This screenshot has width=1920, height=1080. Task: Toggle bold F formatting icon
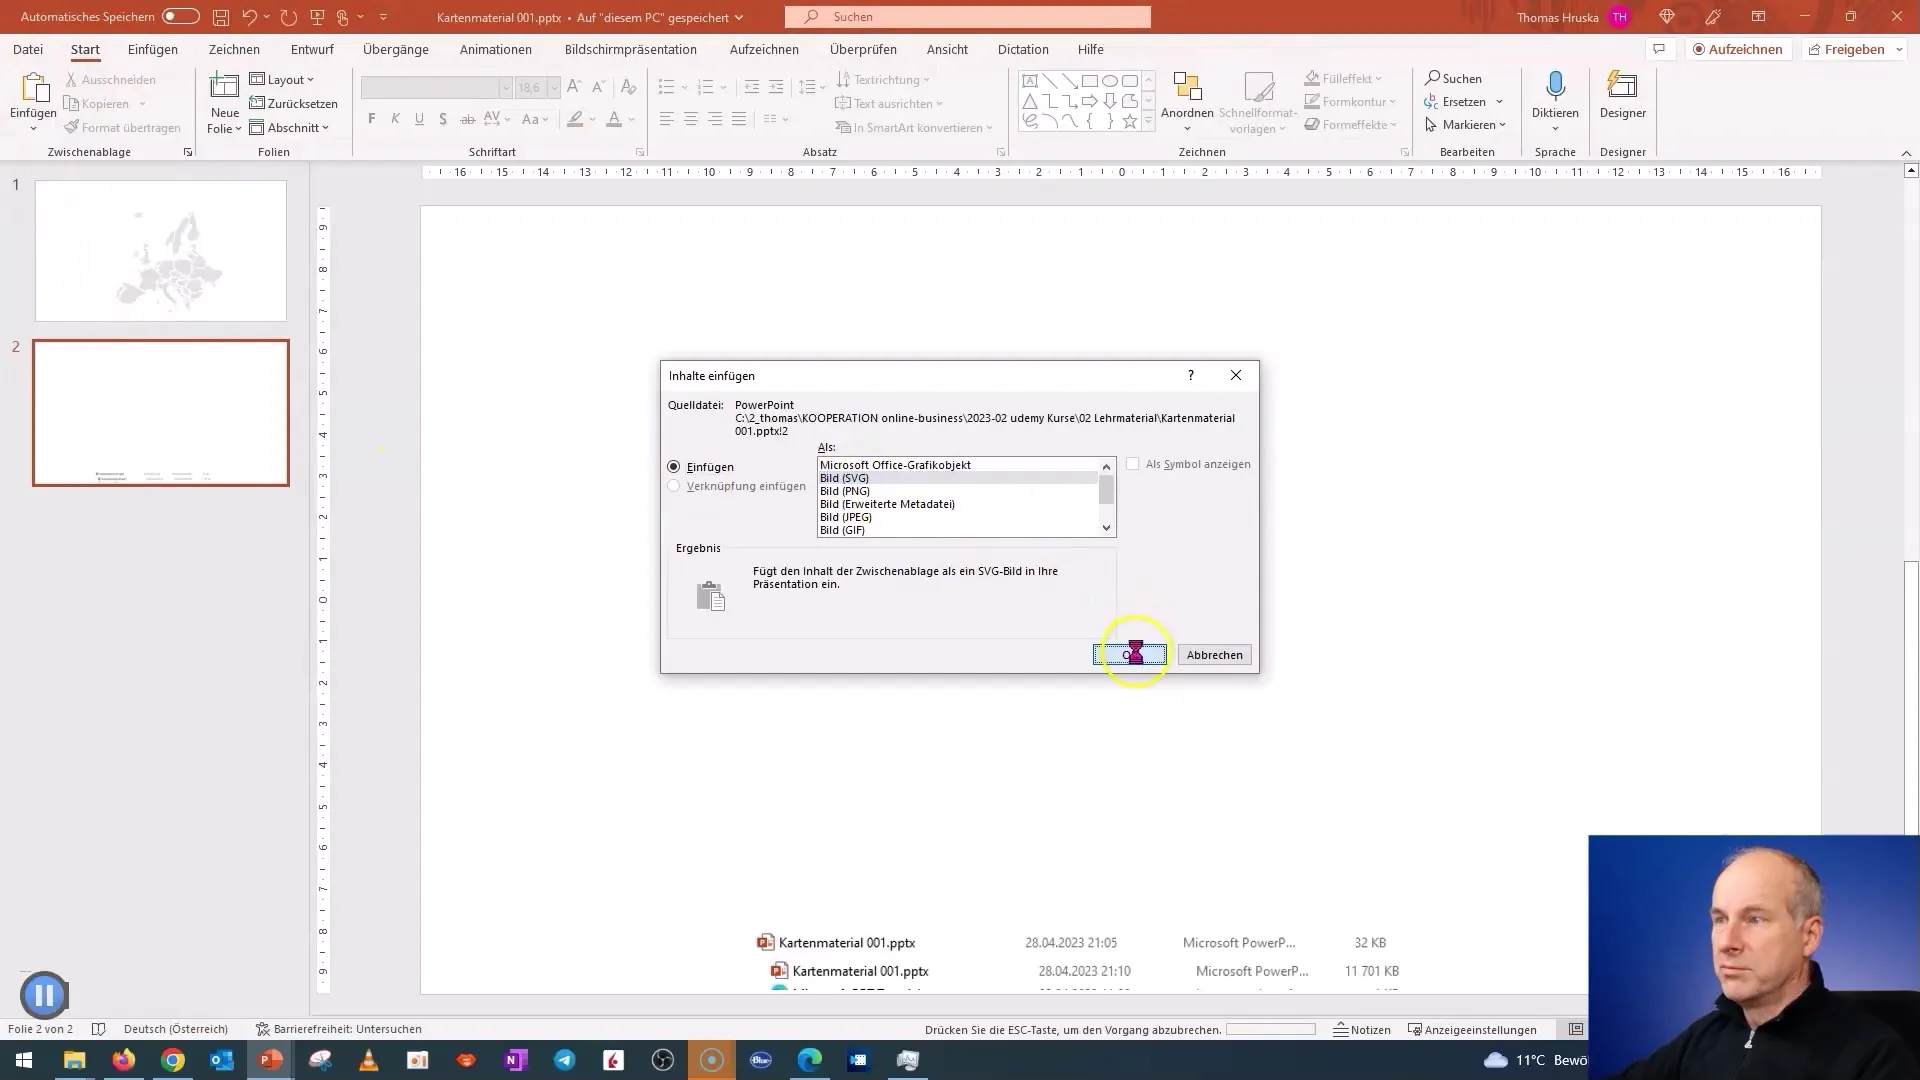click(x=372, y=119)
